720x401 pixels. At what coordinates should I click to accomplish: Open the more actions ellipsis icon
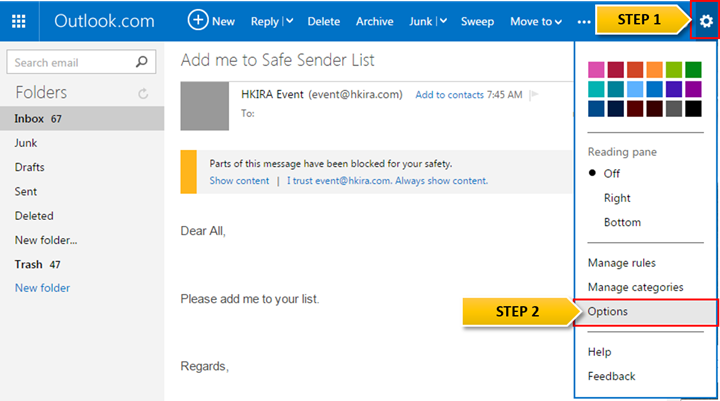pos(584,22)
